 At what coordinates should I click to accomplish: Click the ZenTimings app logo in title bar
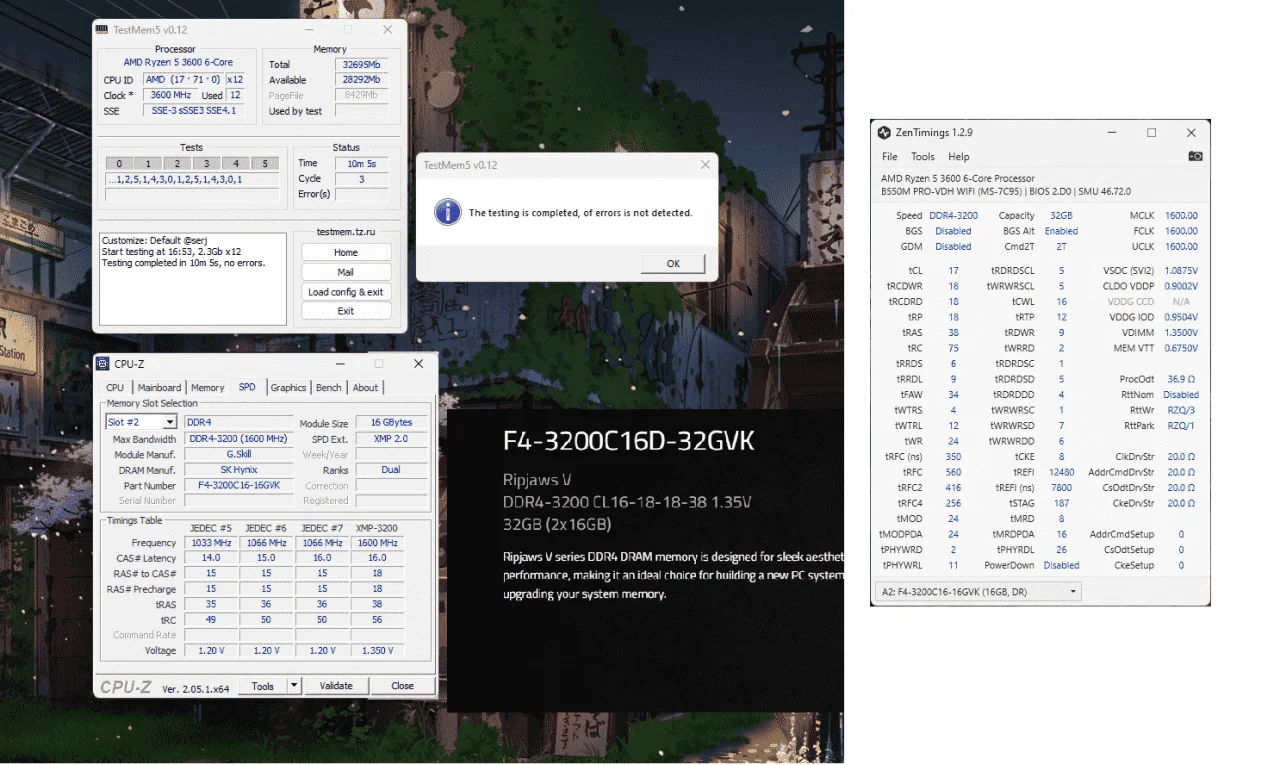884,133
